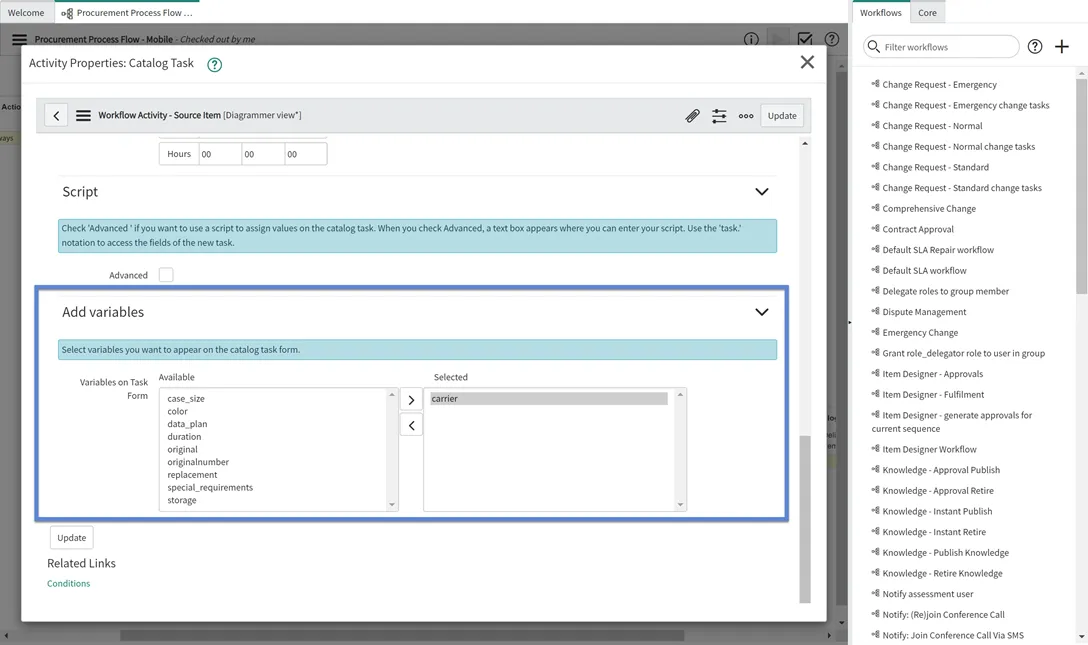Switch to the Core tab
The width and height of the screenshot is (1088, 645).
927,13
